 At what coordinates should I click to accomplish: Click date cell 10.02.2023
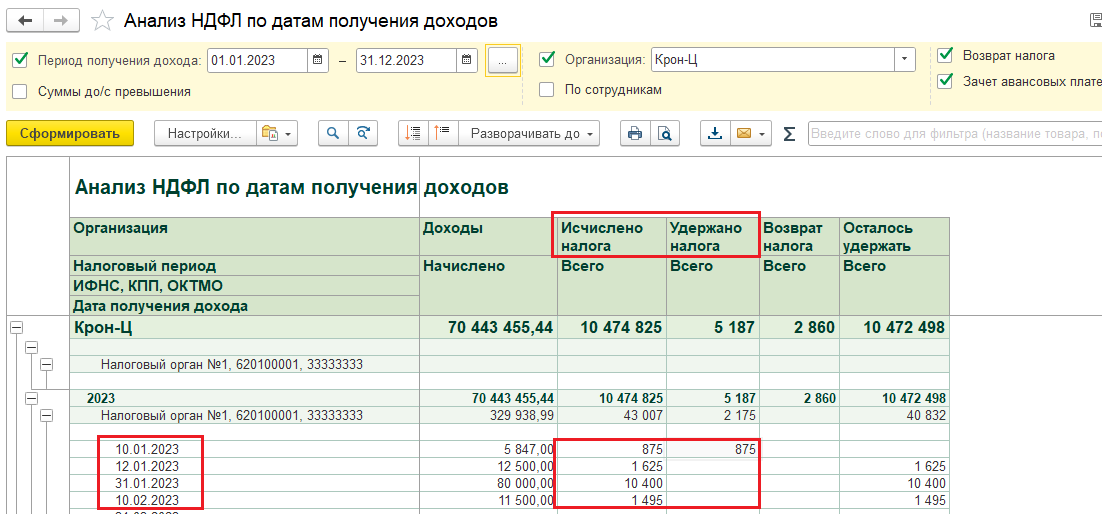click(x=148, y=500)
